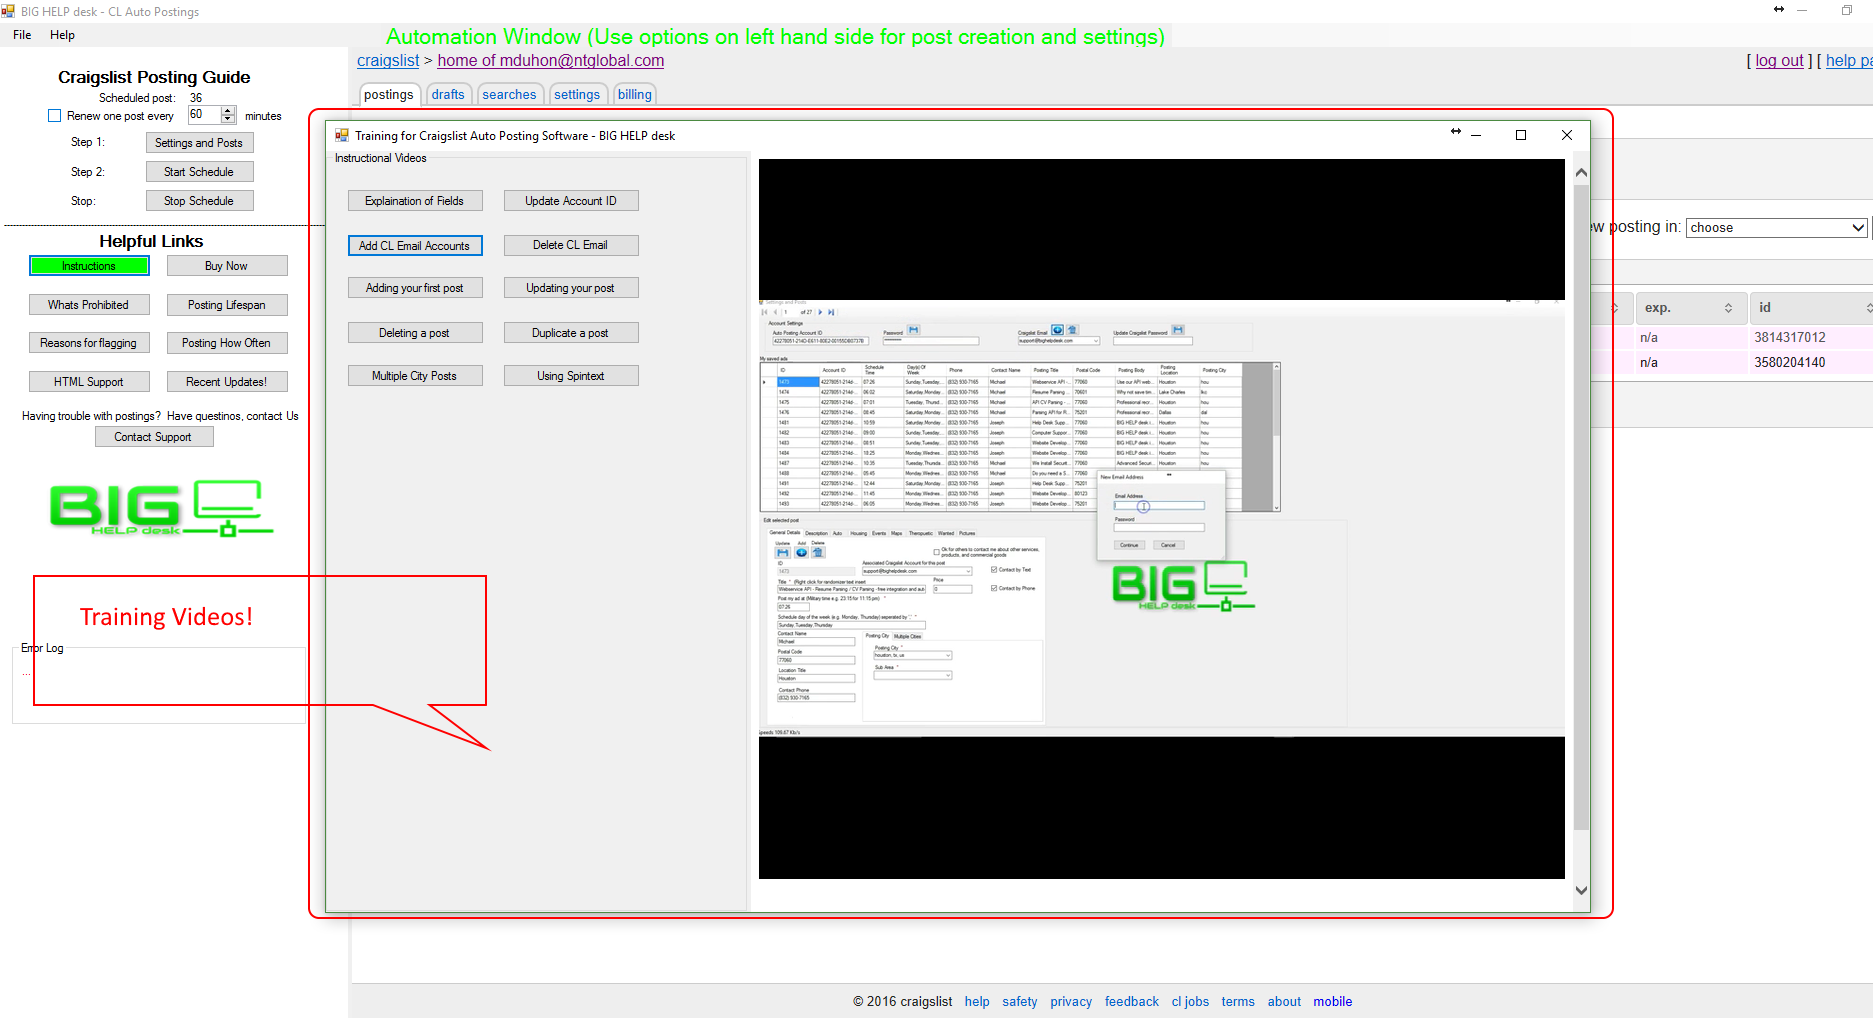Select posting id 3580204140
This screenshot has width=1873, height=1018.
[1790, 363]
